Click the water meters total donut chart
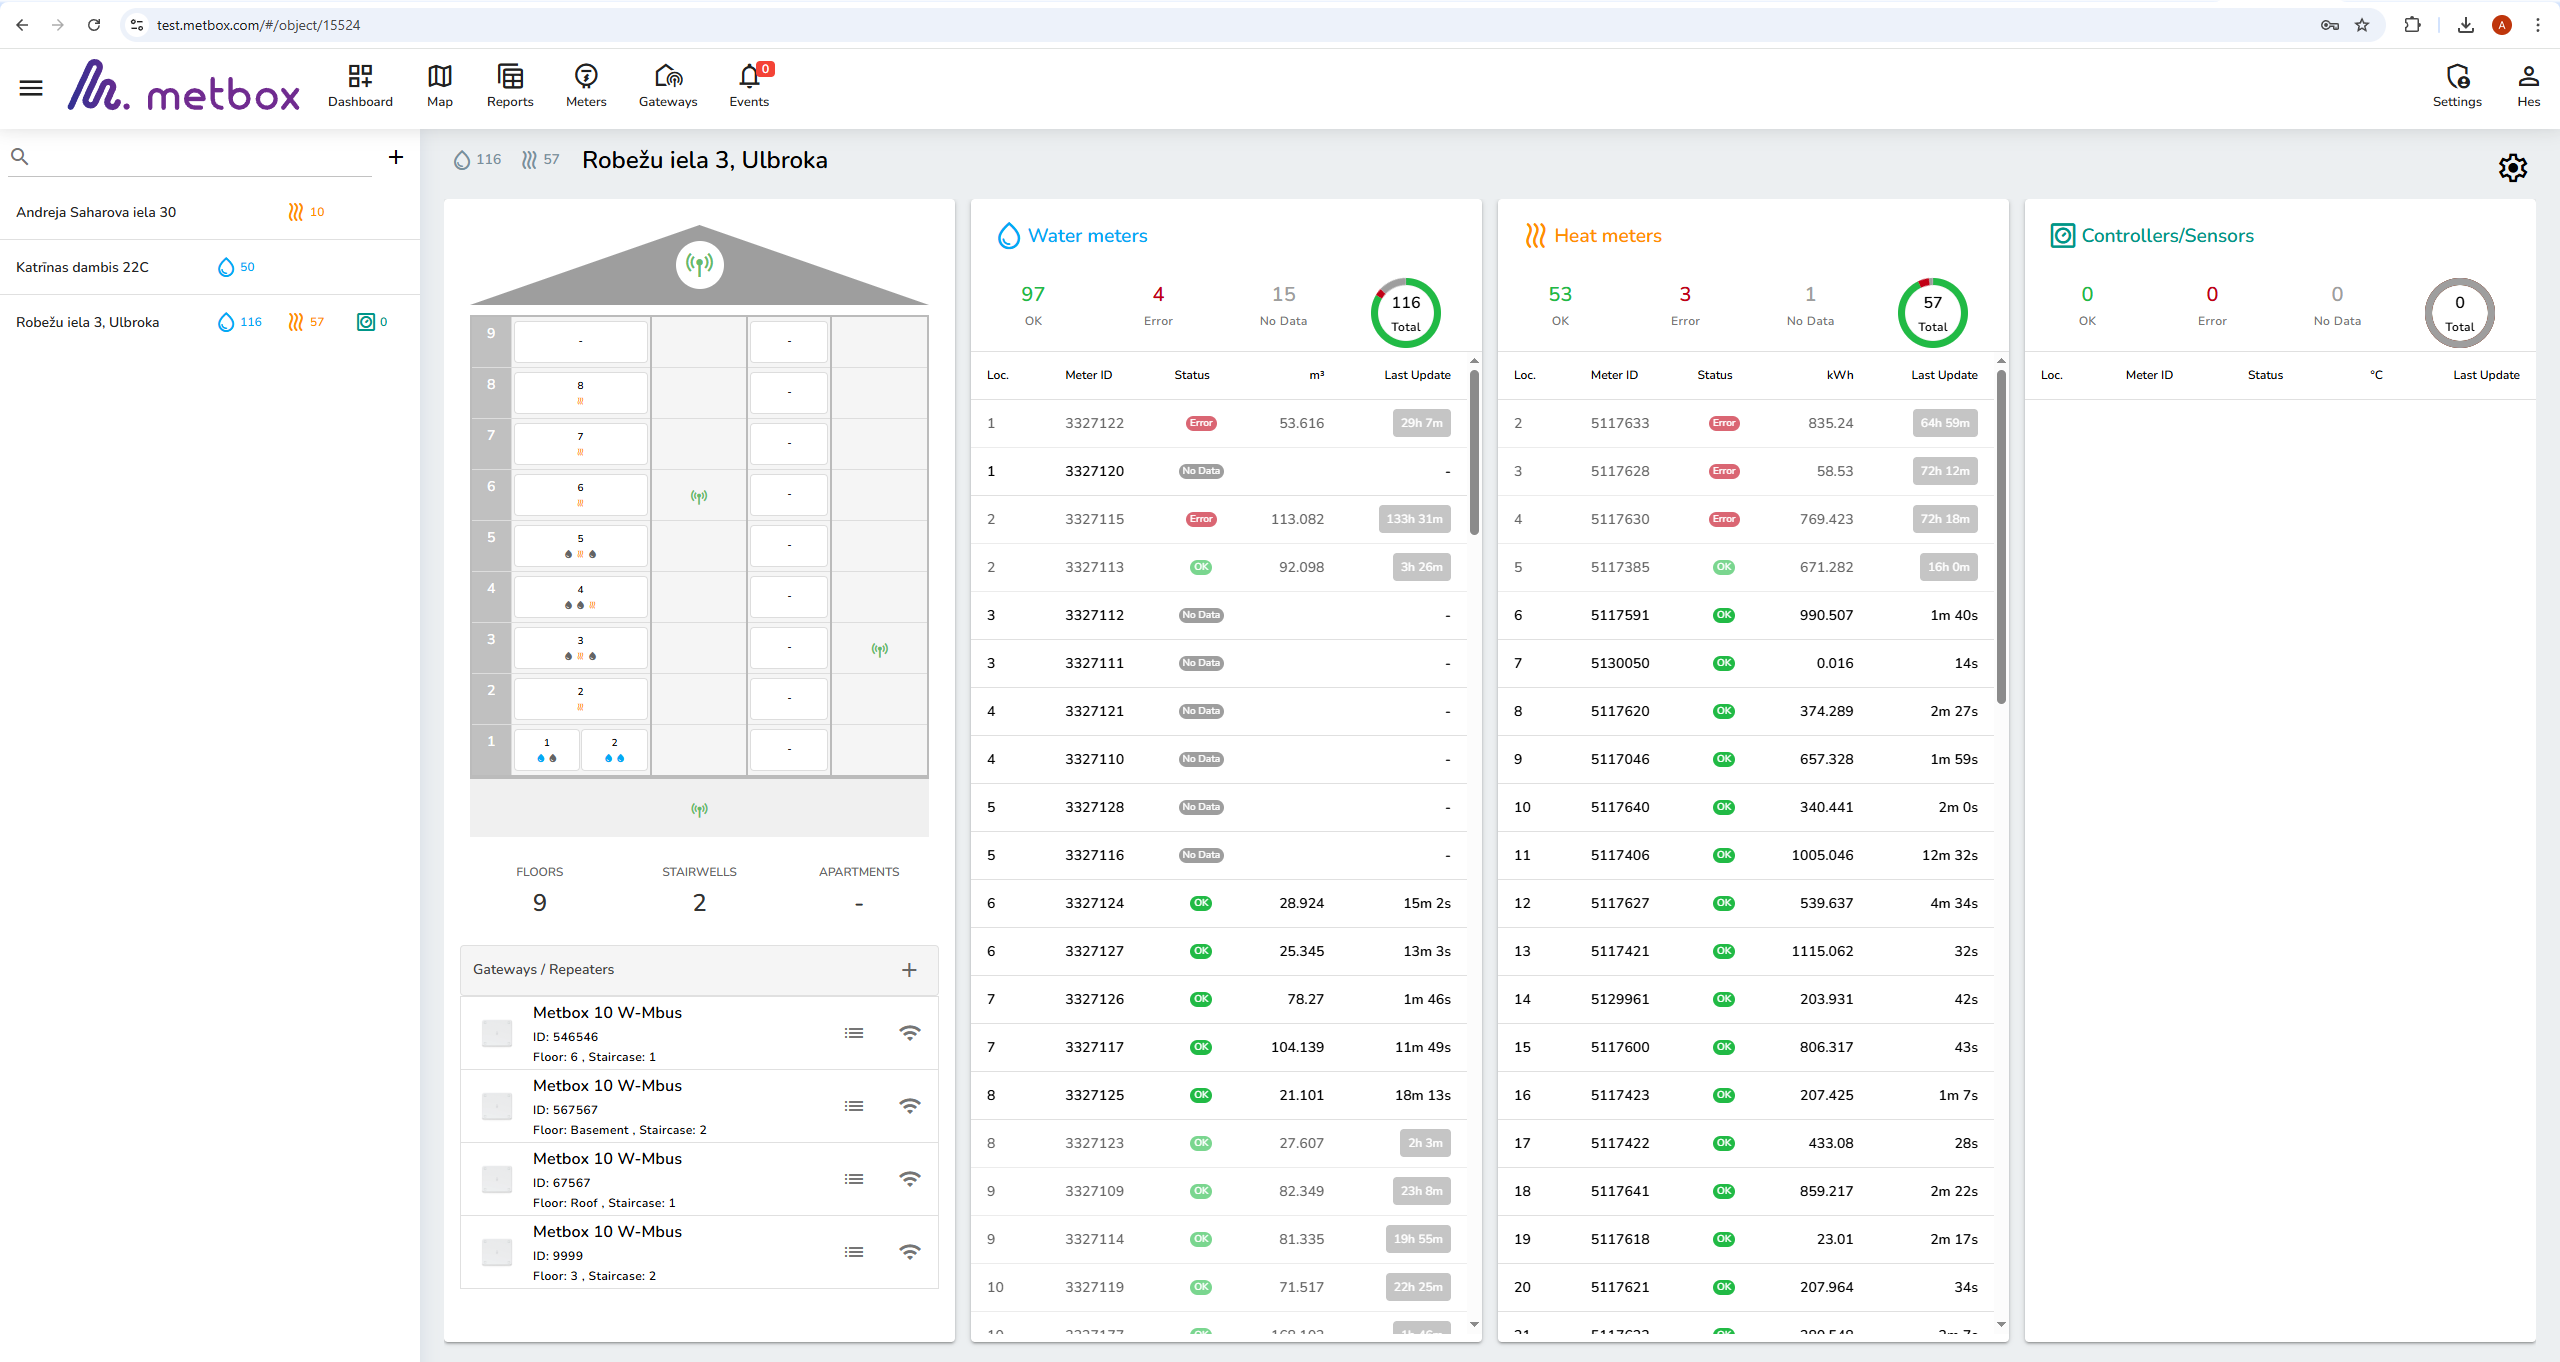This screenshot has height=1362, width=2560. [x=1406, y=313]
